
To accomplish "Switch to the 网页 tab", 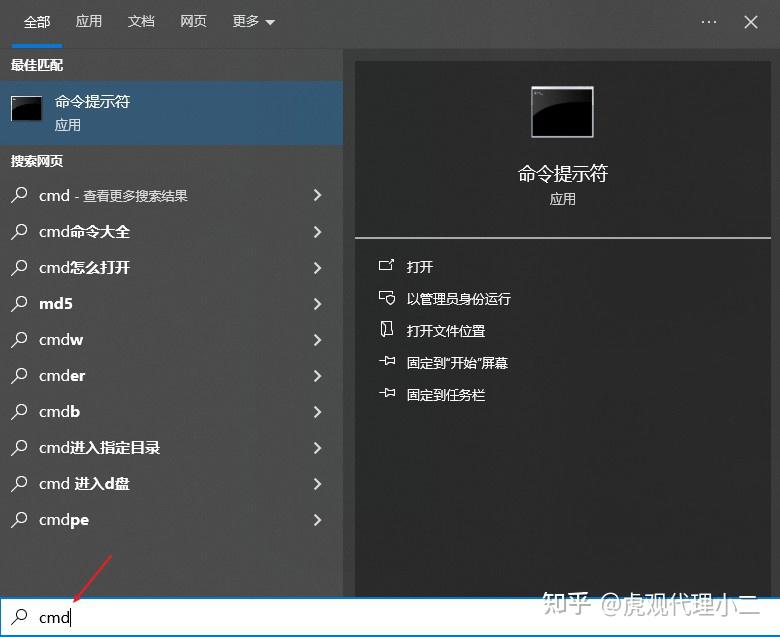I will click(x=193, y=21).
